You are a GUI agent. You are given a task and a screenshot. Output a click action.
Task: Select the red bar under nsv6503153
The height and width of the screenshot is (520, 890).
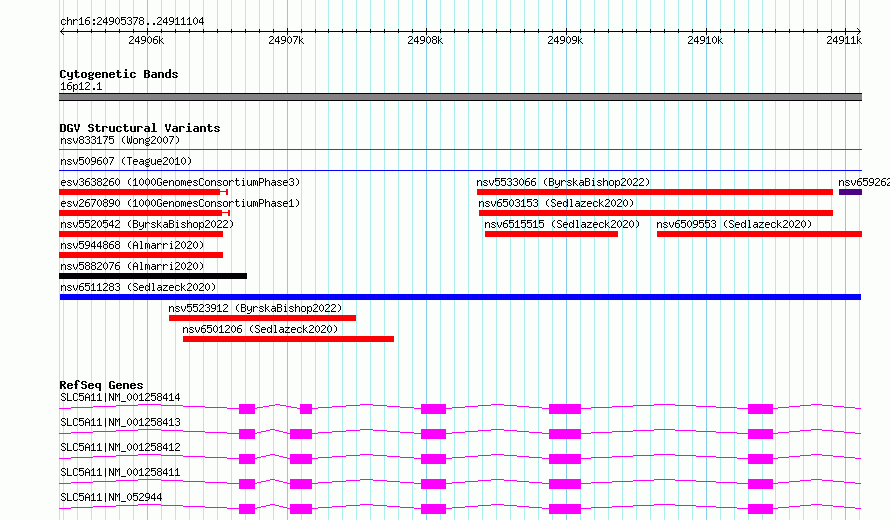pyautogui.click(x=656, y=213)
